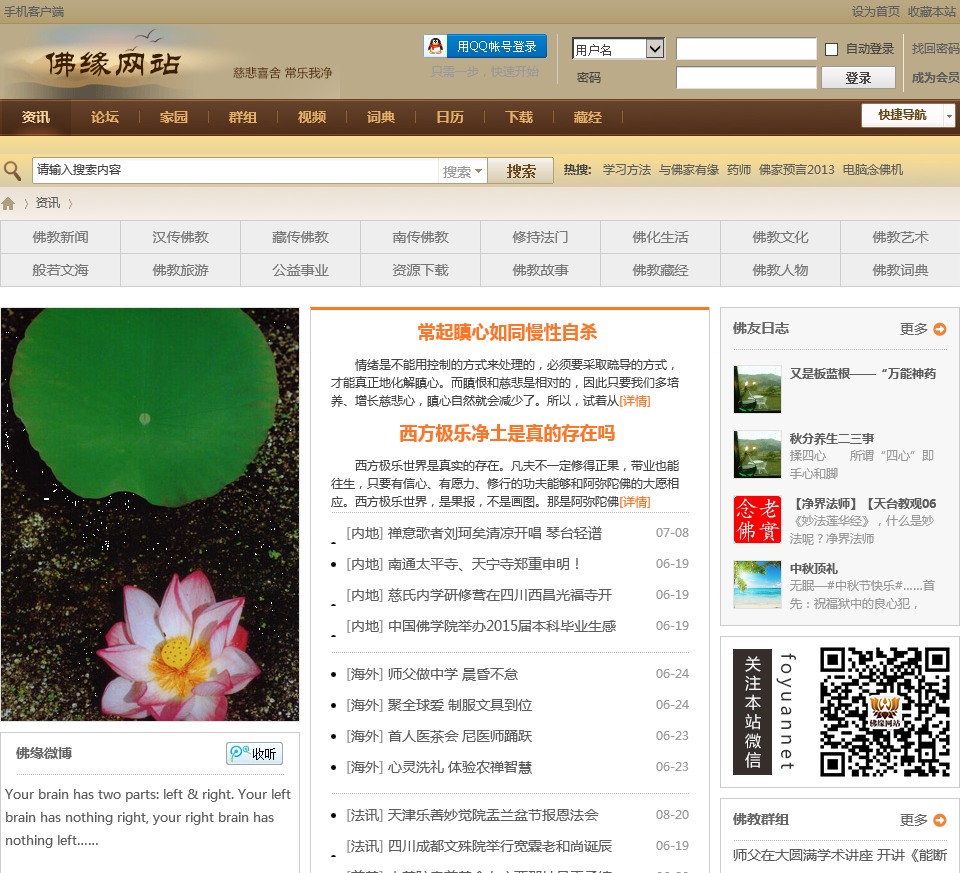The height and width of the screenshot is (873, 960).
Task: Click the WeChat QR code image
Action: (885, 712)
